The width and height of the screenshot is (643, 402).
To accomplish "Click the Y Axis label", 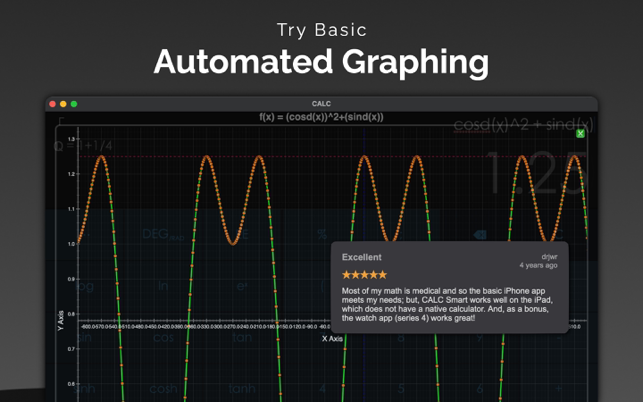I will [61, 321].
